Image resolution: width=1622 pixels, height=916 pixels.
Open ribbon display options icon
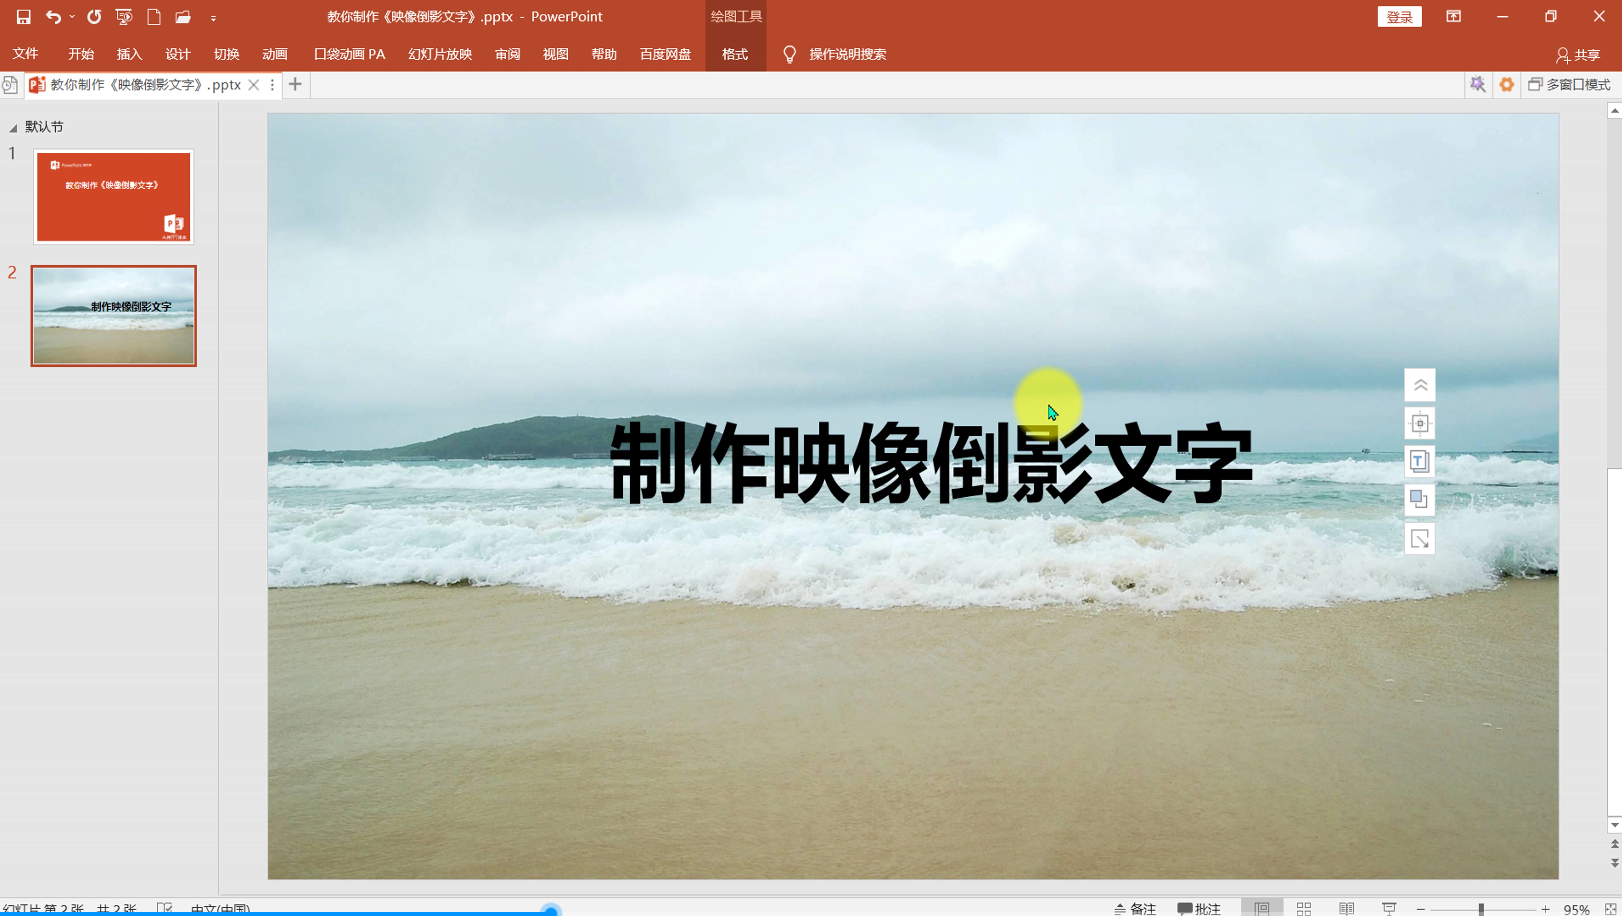point(1454,17)
